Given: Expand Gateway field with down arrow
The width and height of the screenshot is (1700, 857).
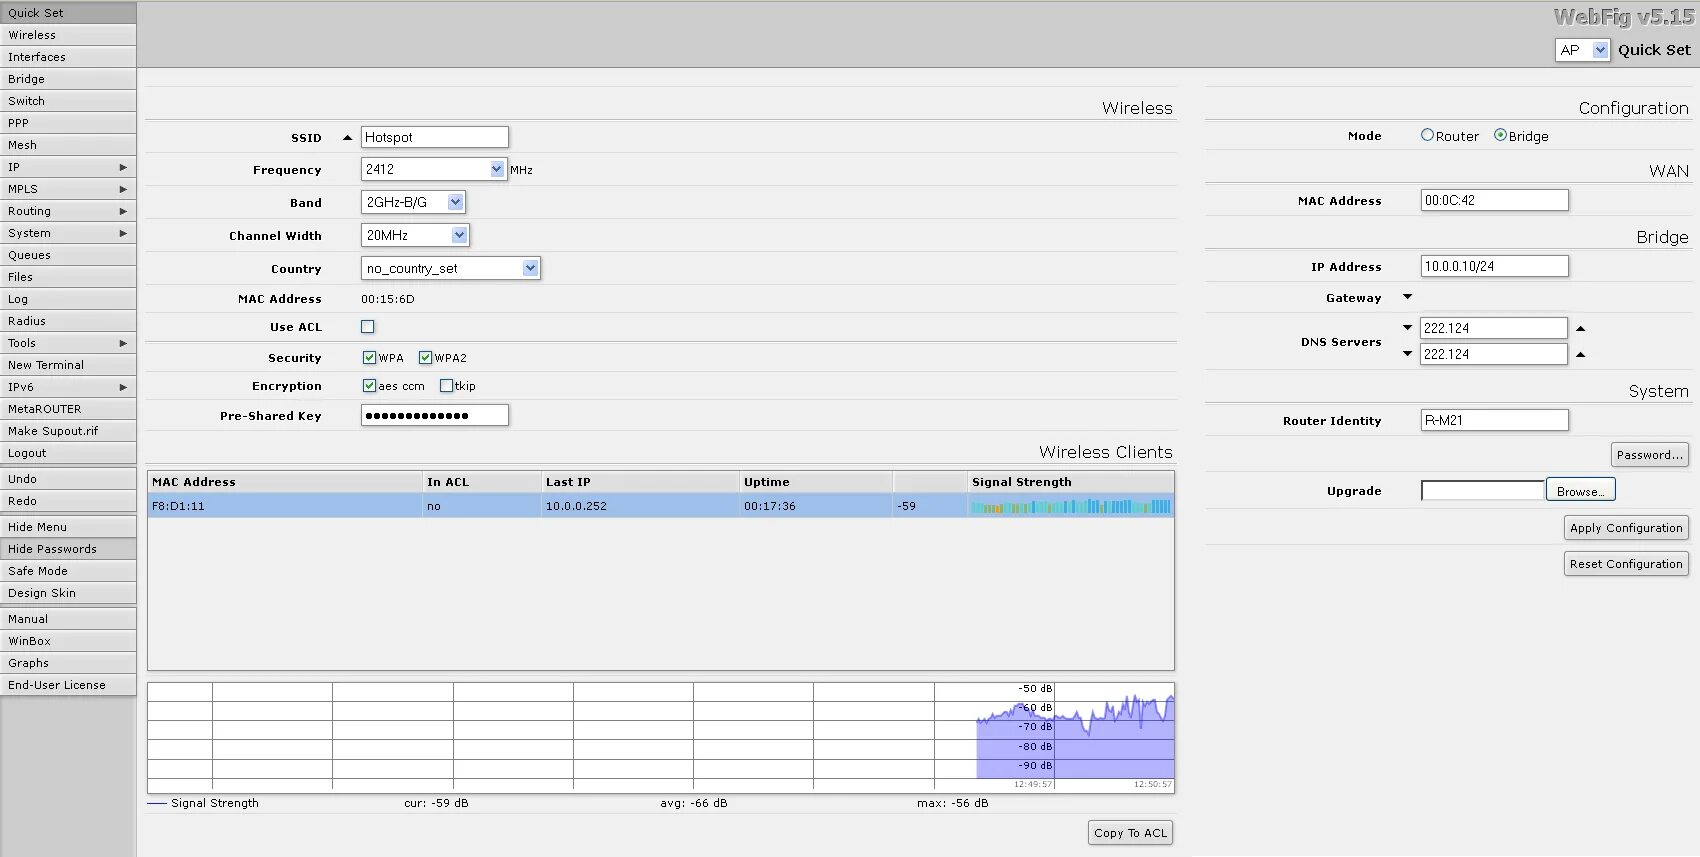Looking at the screenshot, I should tap(1407, 297).
